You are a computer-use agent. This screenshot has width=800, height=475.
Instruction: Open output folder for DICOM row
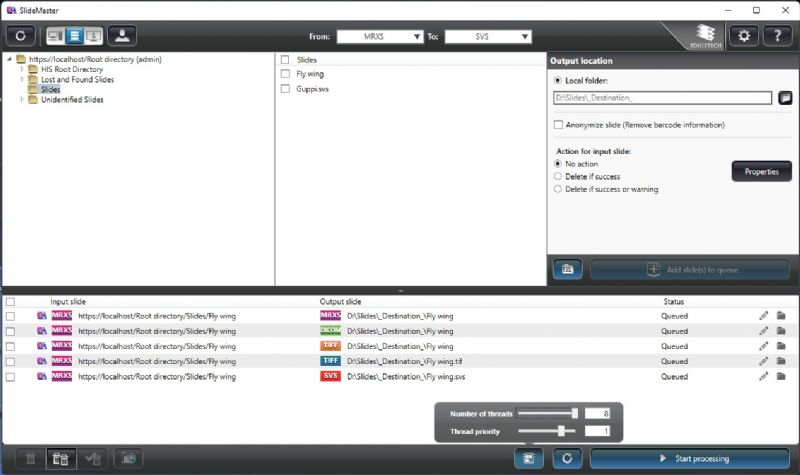[x=781, y=331]
